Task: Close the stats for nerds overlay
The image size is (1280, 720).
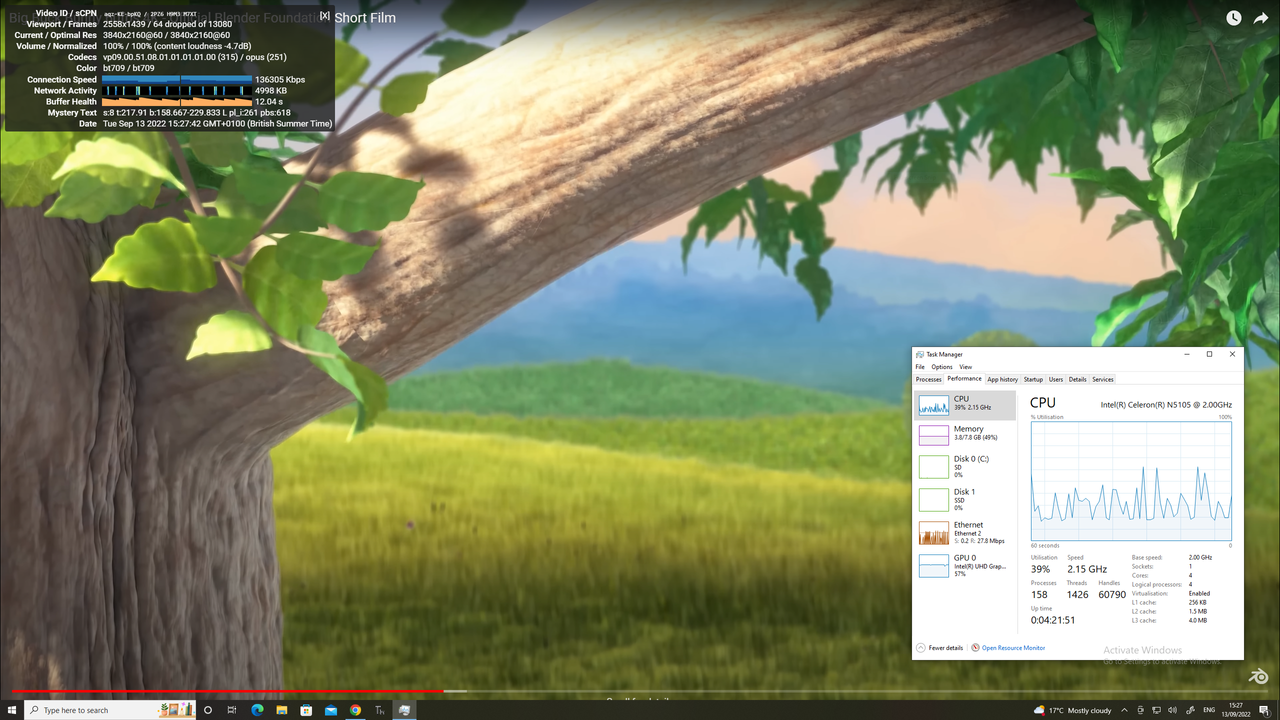Action: coord(324,17)
